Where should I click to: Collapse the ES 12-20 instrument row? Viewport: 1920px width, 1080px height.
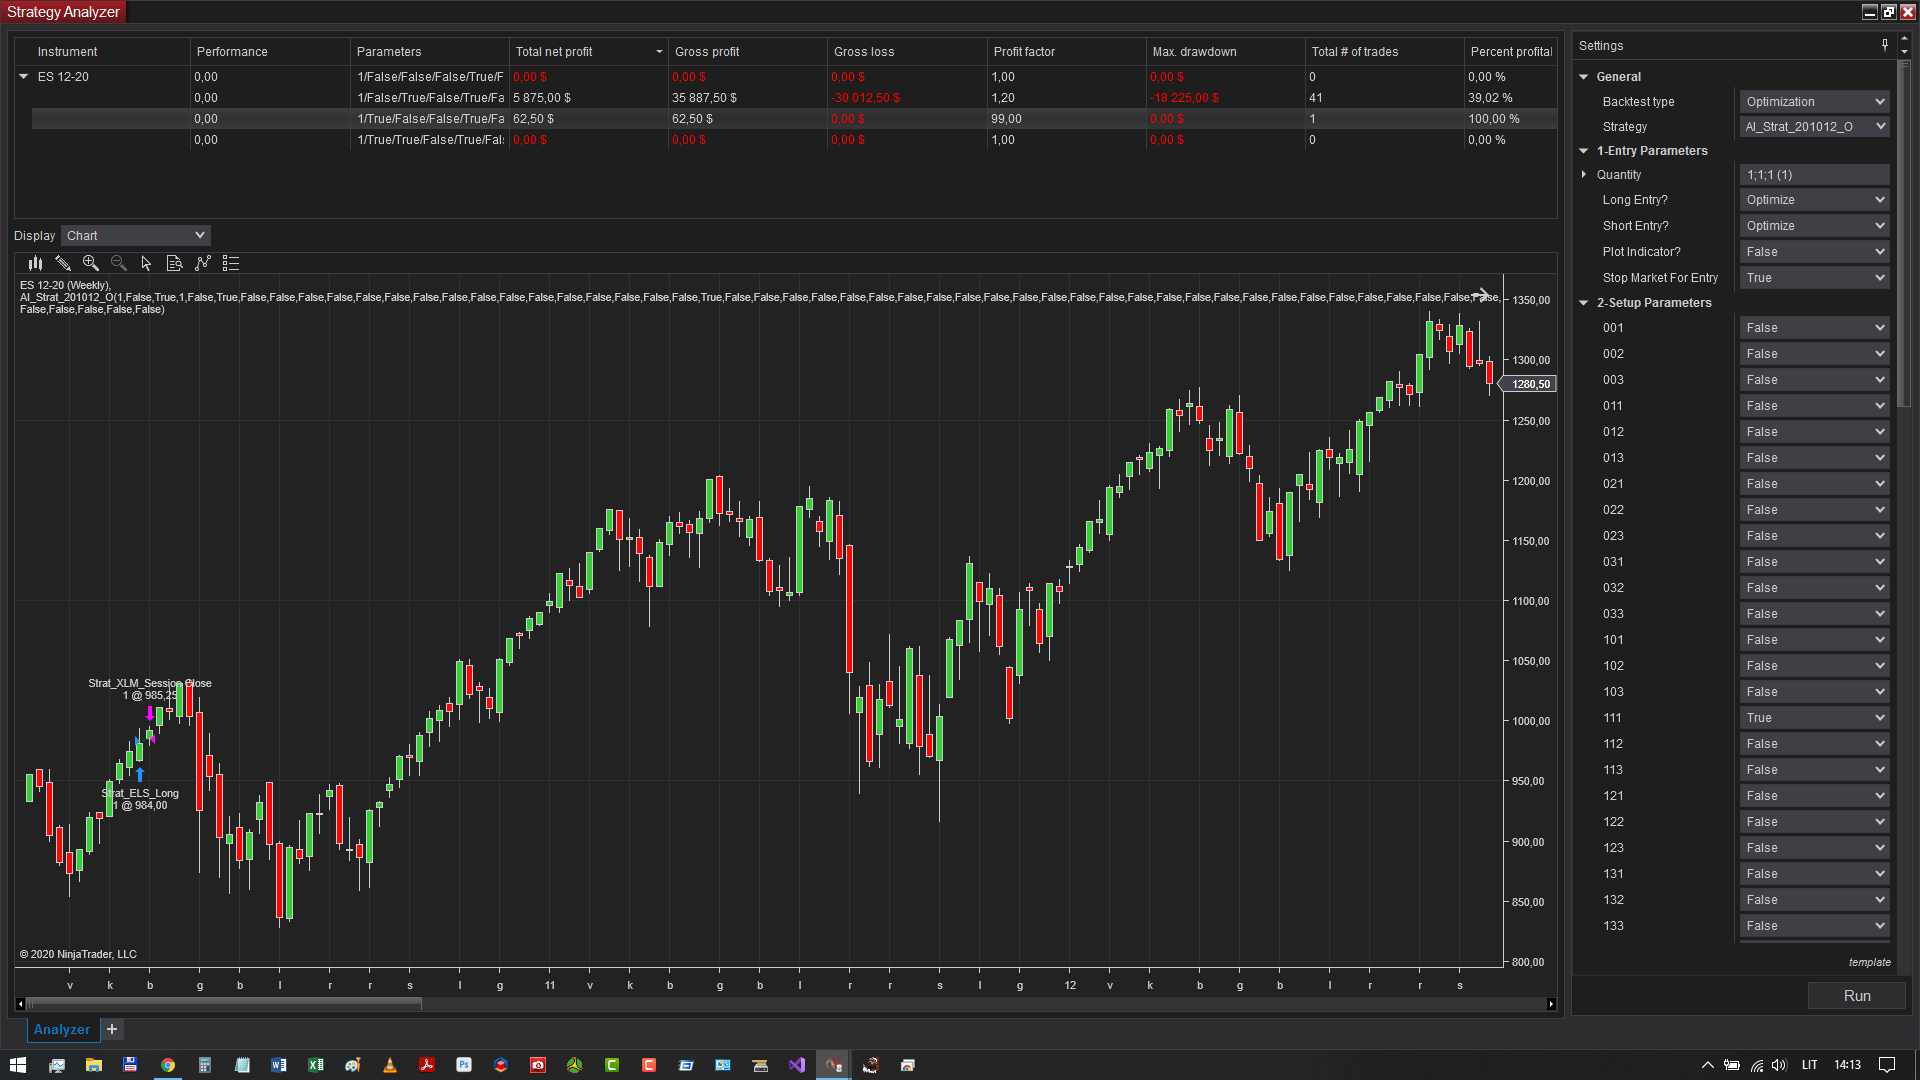pos(24,77)
